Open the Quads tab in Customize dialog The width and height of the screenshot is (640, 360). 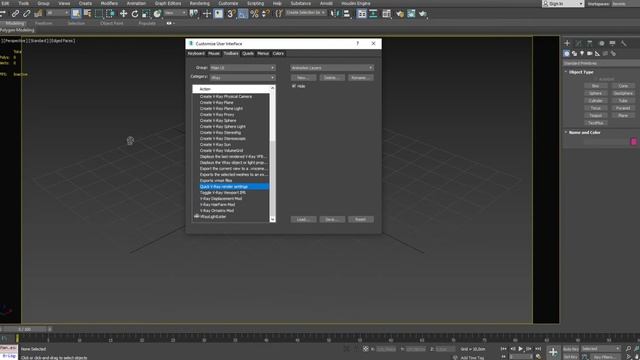coord(248,53)
